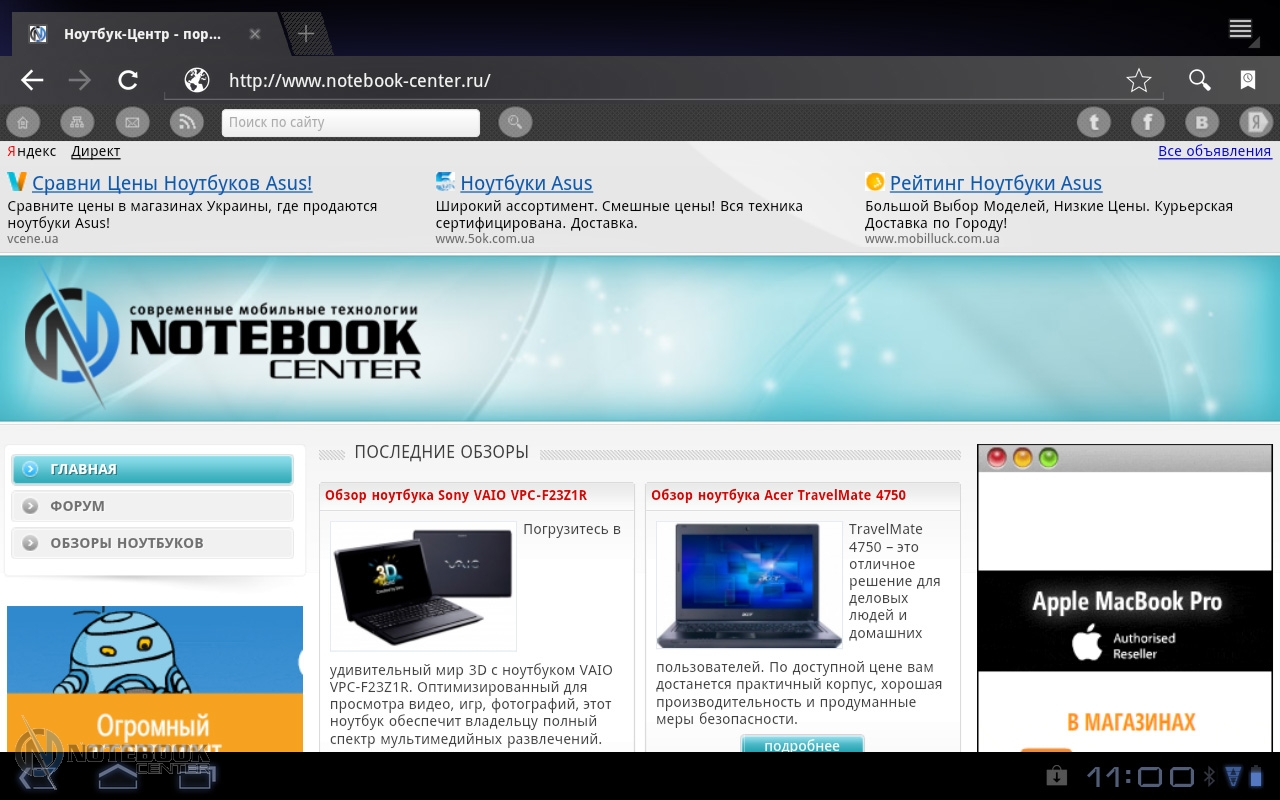Viewport: 1280px width, 800px height.
Task: Tap the battery icon in status bar
Action: (1256, 776)
